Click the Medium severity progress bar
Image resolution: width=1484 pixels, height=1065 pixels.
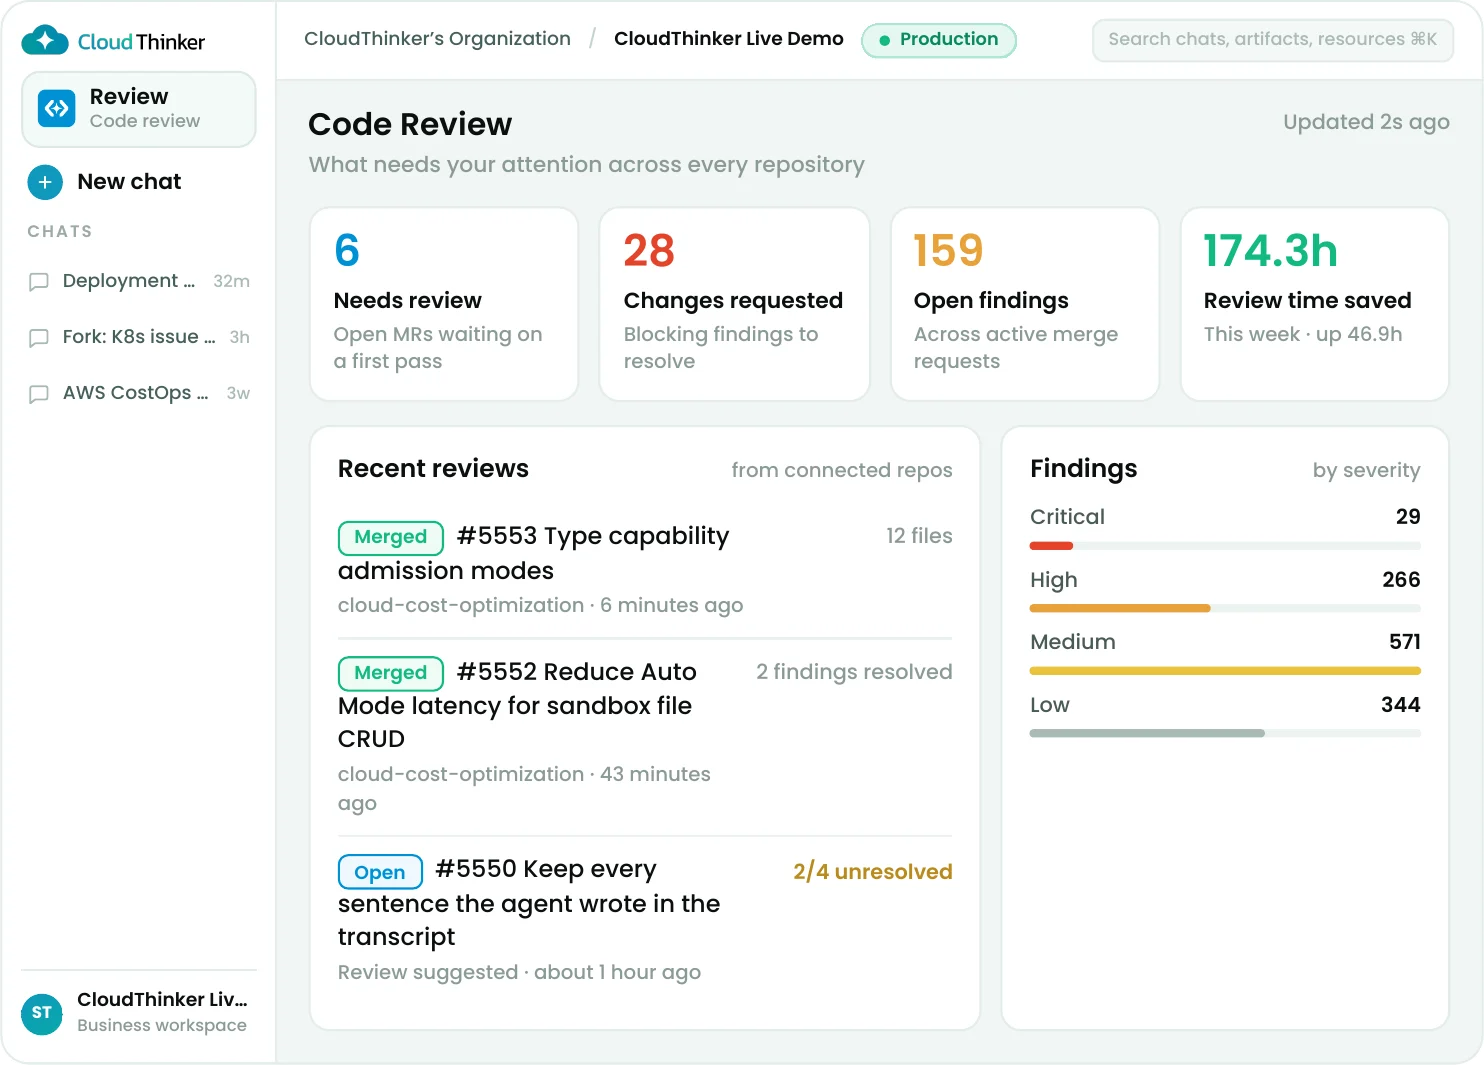pyautogui.click(x=1225, y=671)
